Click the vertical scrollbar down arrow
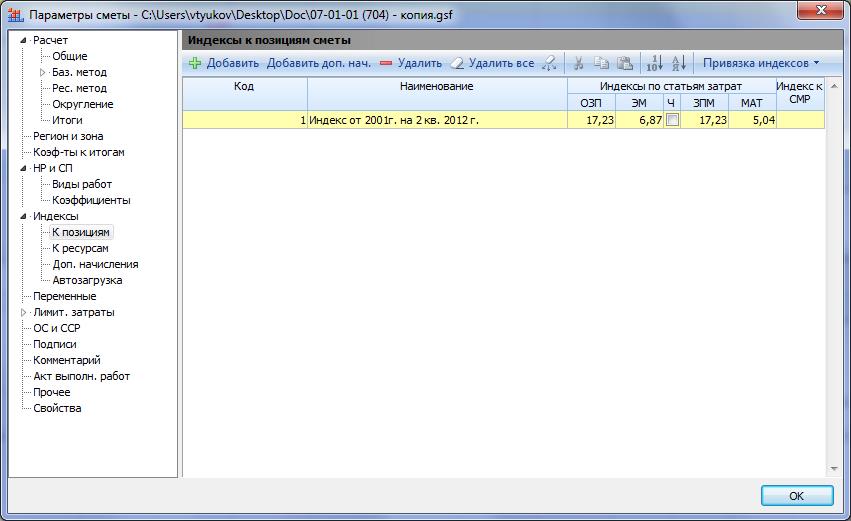 (x=832, y=468)
